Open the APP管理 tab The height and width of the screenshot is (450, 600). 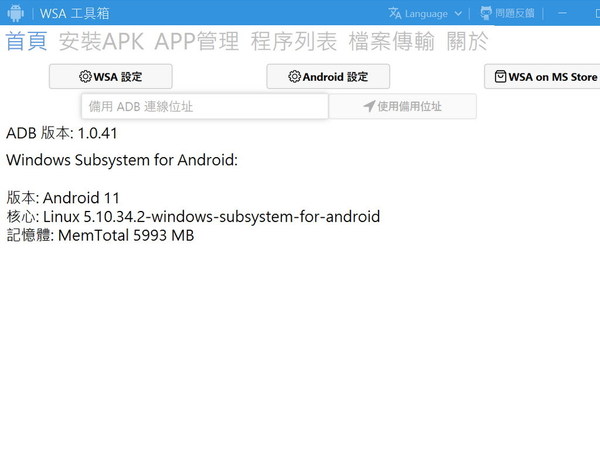pos(197,41)
